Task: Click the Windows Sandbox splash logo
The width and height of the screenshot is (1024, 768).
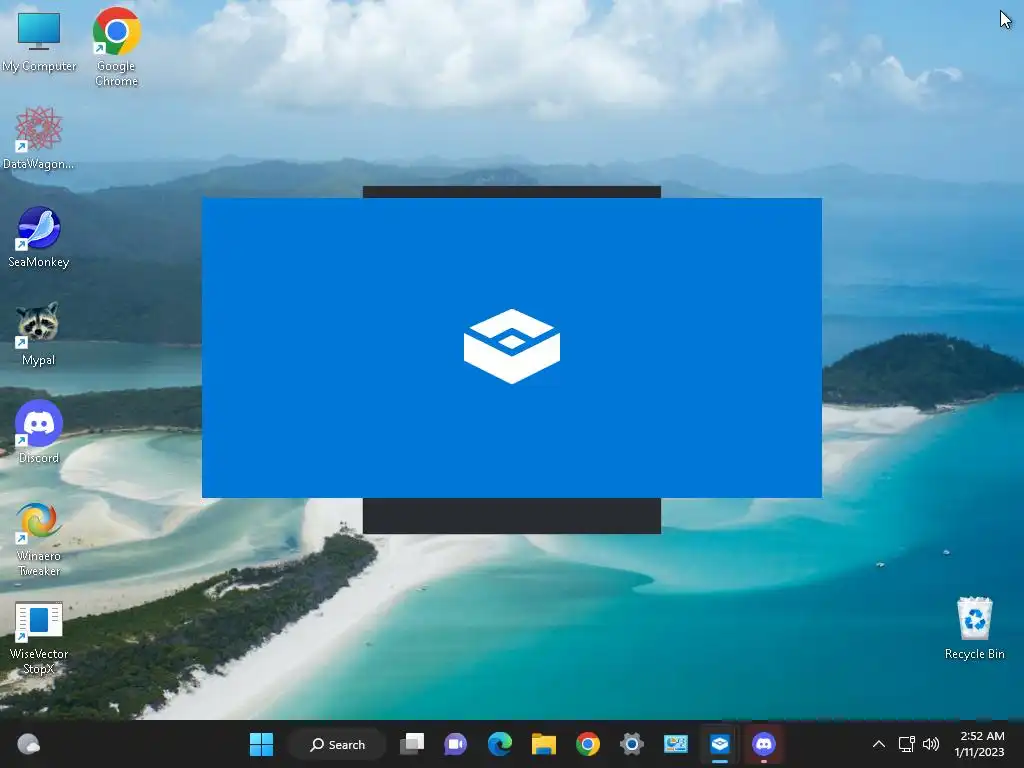Action: pyautogui.click(x=512, y=346)
